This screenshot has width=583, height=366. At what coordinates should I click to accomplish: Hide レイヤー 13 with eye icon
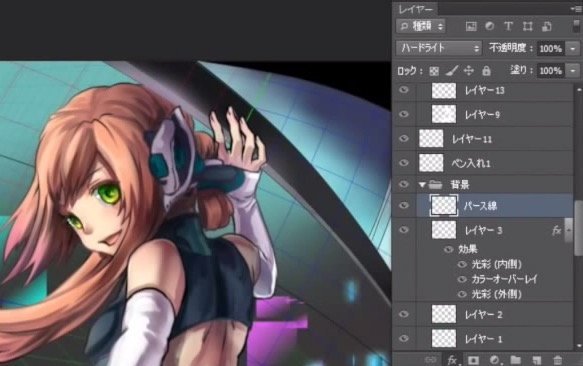click(404, 90)
